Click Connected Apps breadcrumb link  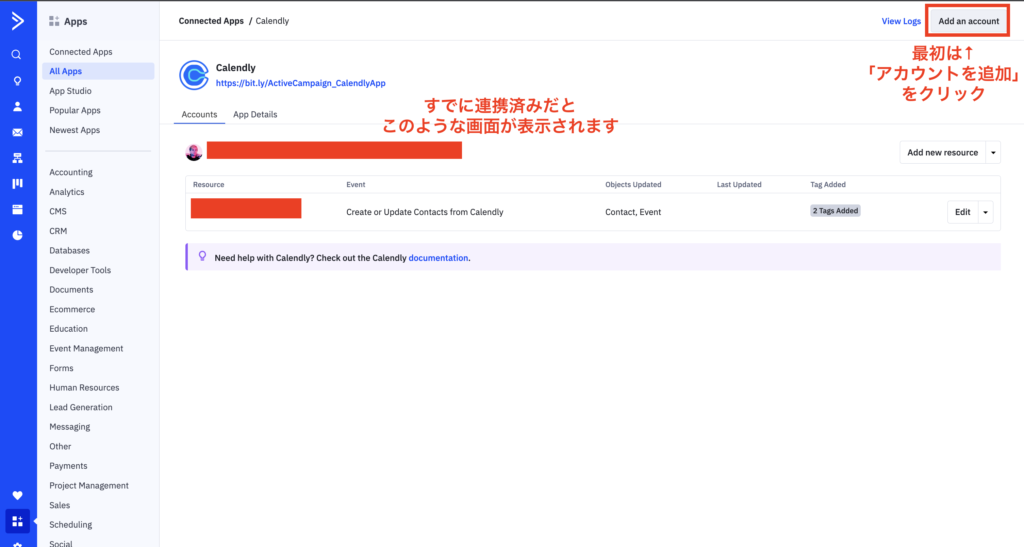[211, 21]
